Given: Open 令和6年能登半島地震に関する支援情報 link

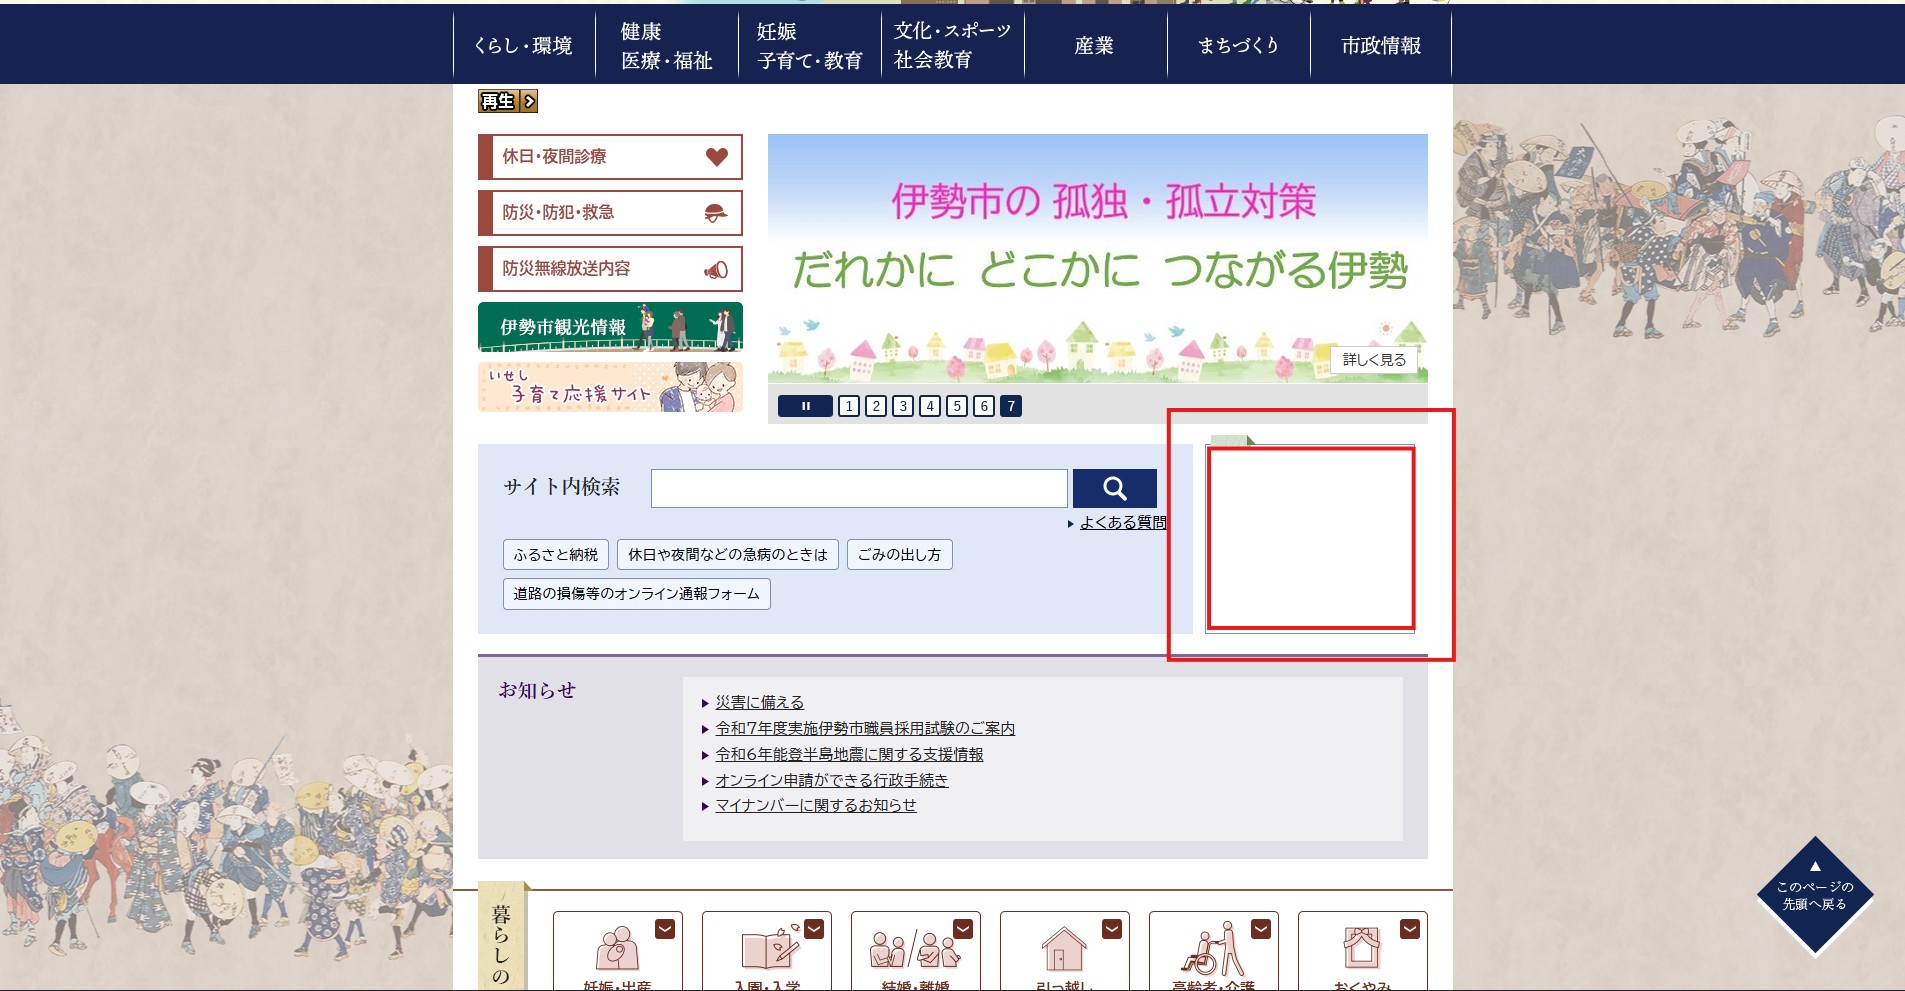Looking at the screenshot, I should [x=849, y=754].
